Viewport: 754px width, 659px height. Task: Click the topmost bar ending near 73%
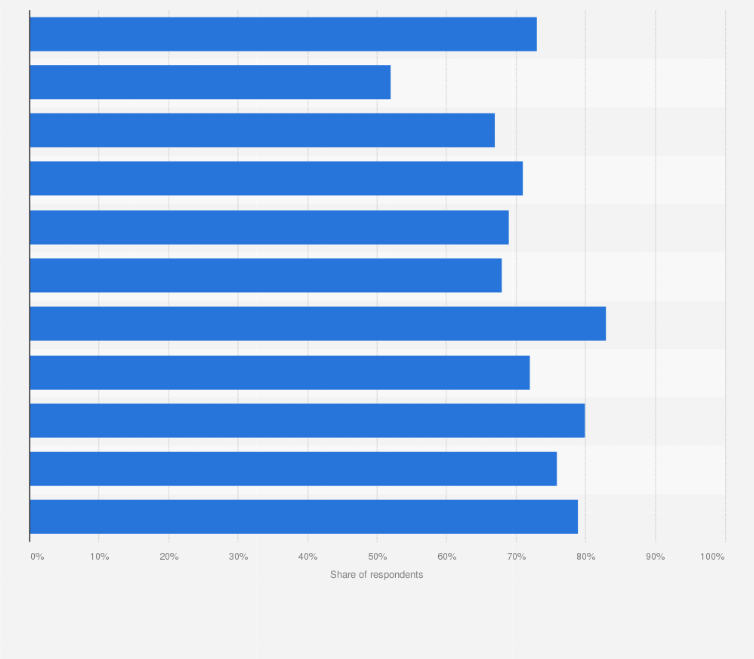point(283,34)
